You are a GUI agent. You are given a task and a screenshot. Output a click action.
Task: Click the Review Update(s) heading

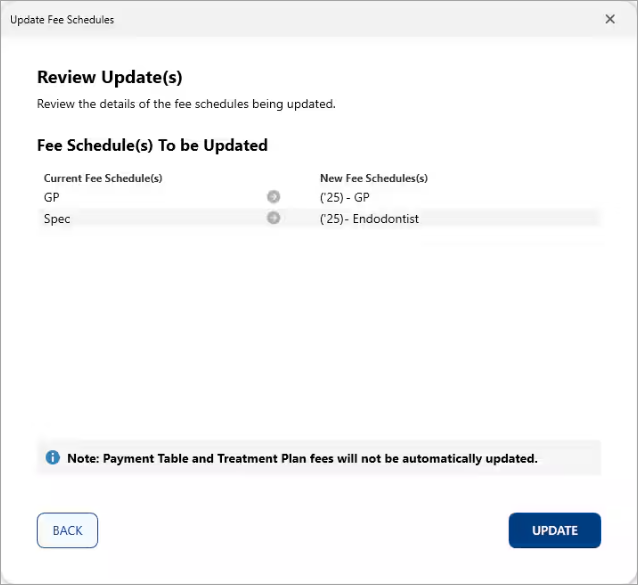[109, 78]
